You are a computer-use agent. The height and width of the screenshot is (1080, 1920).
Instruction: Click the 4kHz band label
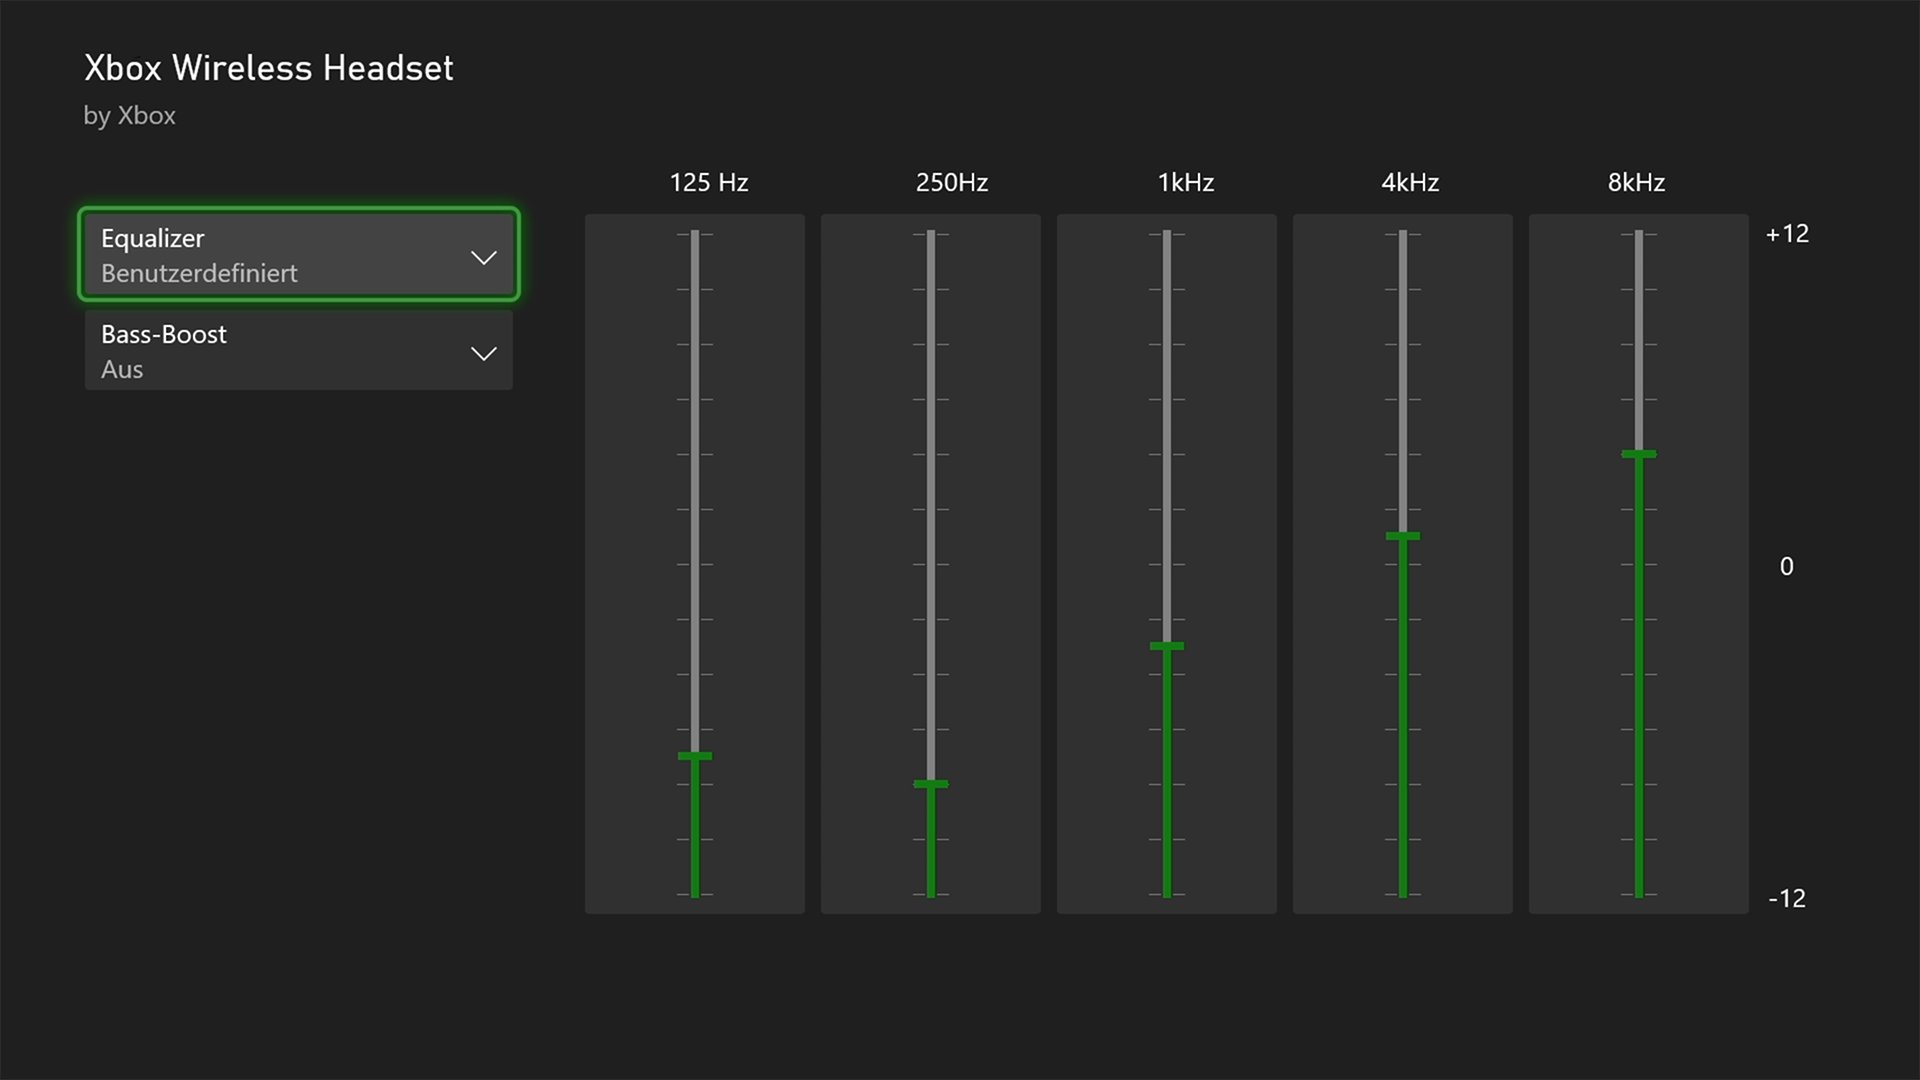click(x=1410, y=183)
